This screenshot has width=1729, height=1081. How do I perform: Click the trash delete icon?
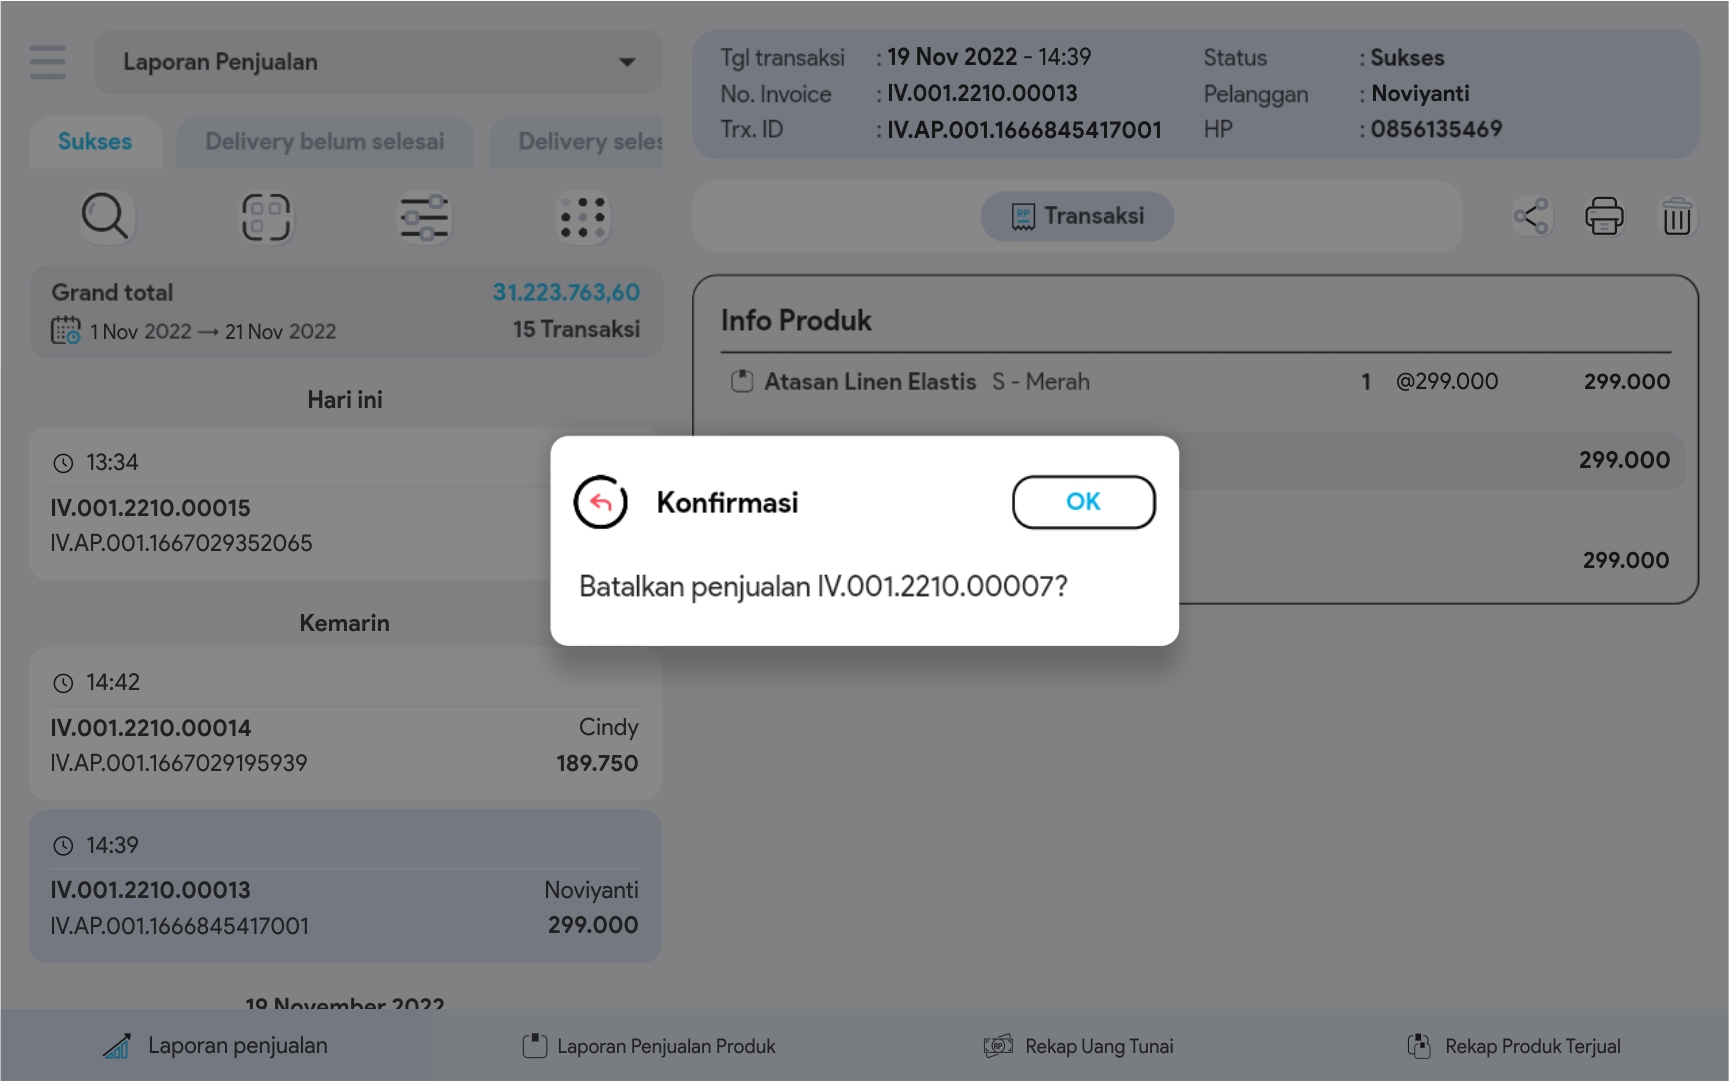click(1676, 216)
